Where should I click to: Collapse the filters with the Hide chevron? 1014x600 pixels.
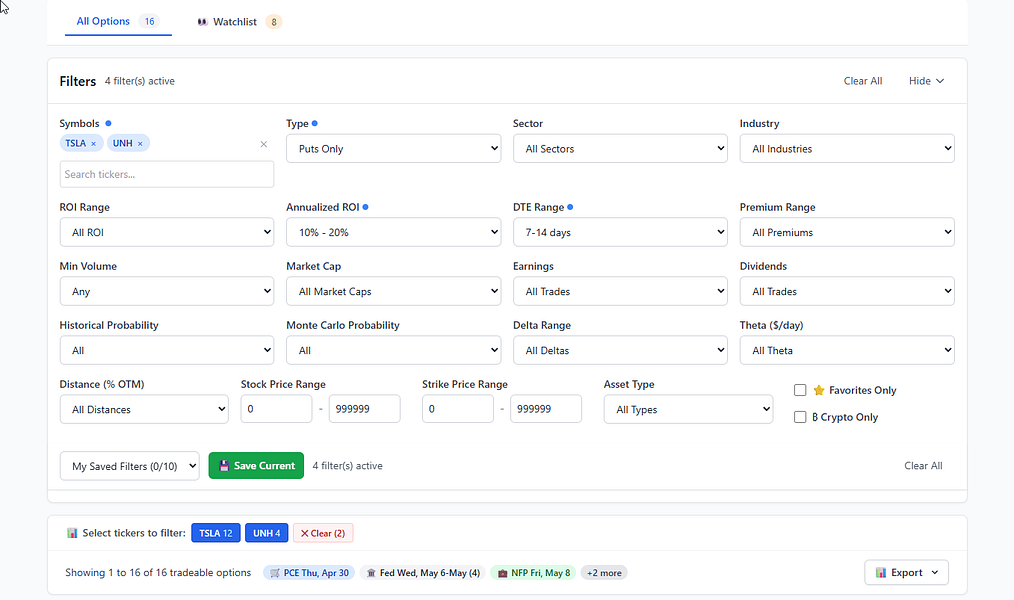[926, 81]
